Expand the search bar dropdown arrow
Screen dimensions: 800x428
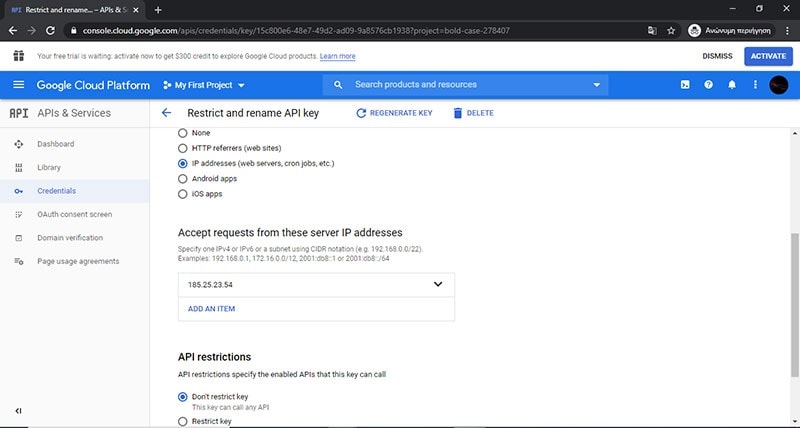(x=597, y=85)
